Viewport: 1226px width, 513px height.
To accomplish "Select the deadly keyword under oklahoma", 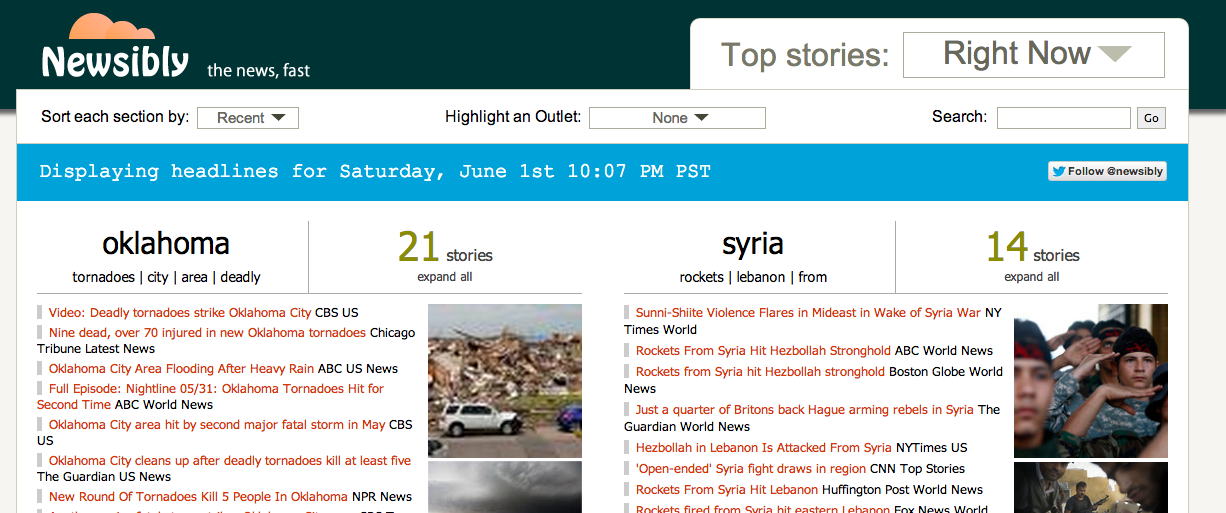I will pos(240,277).
